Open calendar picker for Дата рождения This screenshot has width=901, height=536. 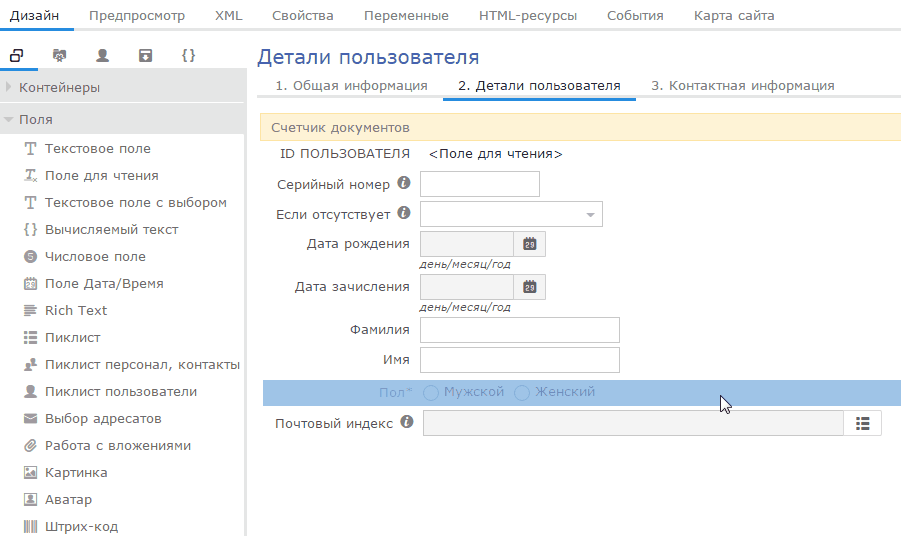530,244
